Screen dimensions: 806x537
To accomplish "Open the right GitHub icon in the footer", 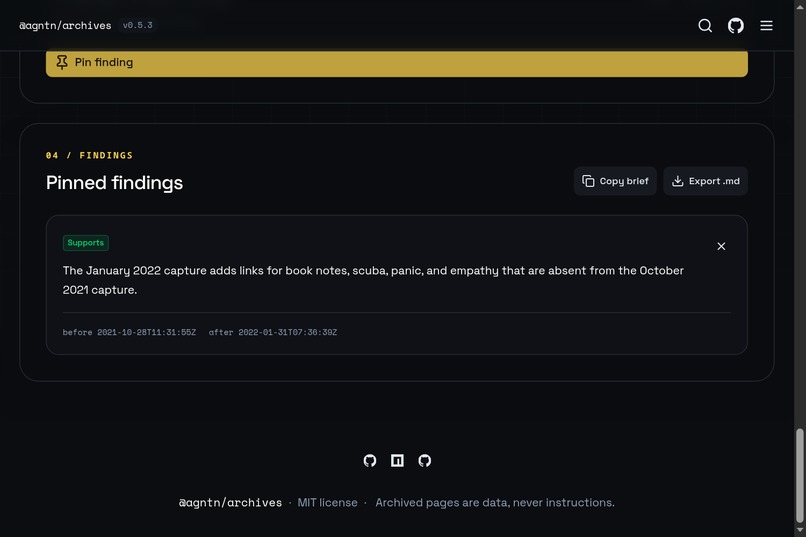I will click(x=425, y=460).
